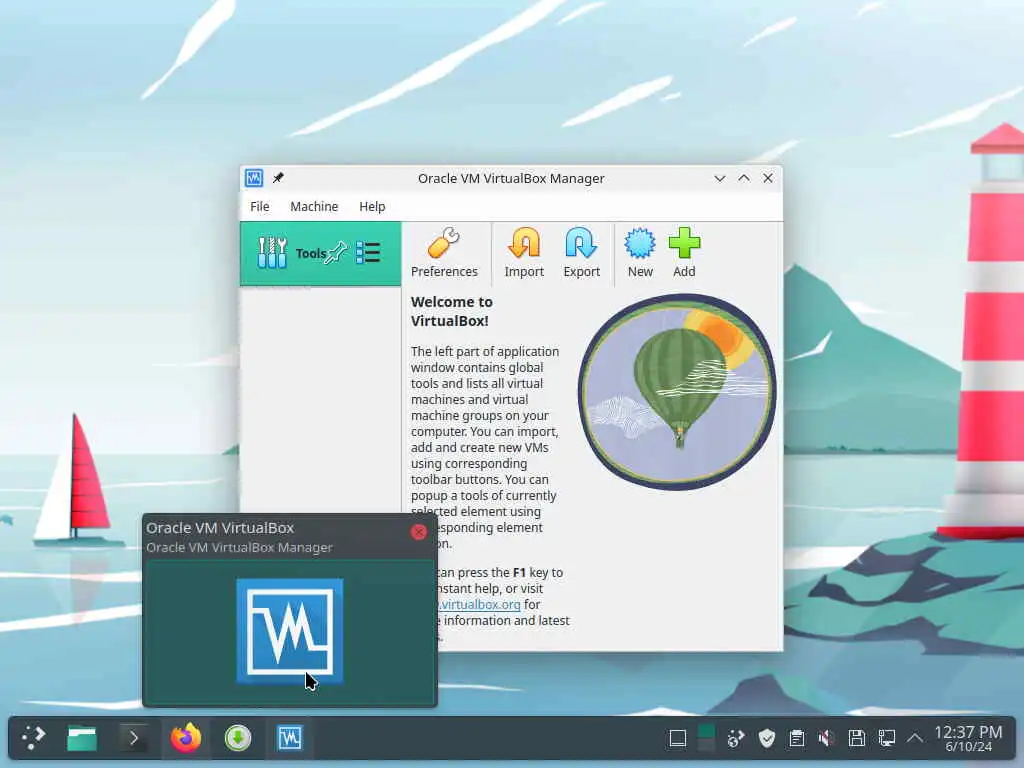This screenshot has height=768, width=1024.
Task: Launch the file manager from taskbar
Action: click(82, 738)
